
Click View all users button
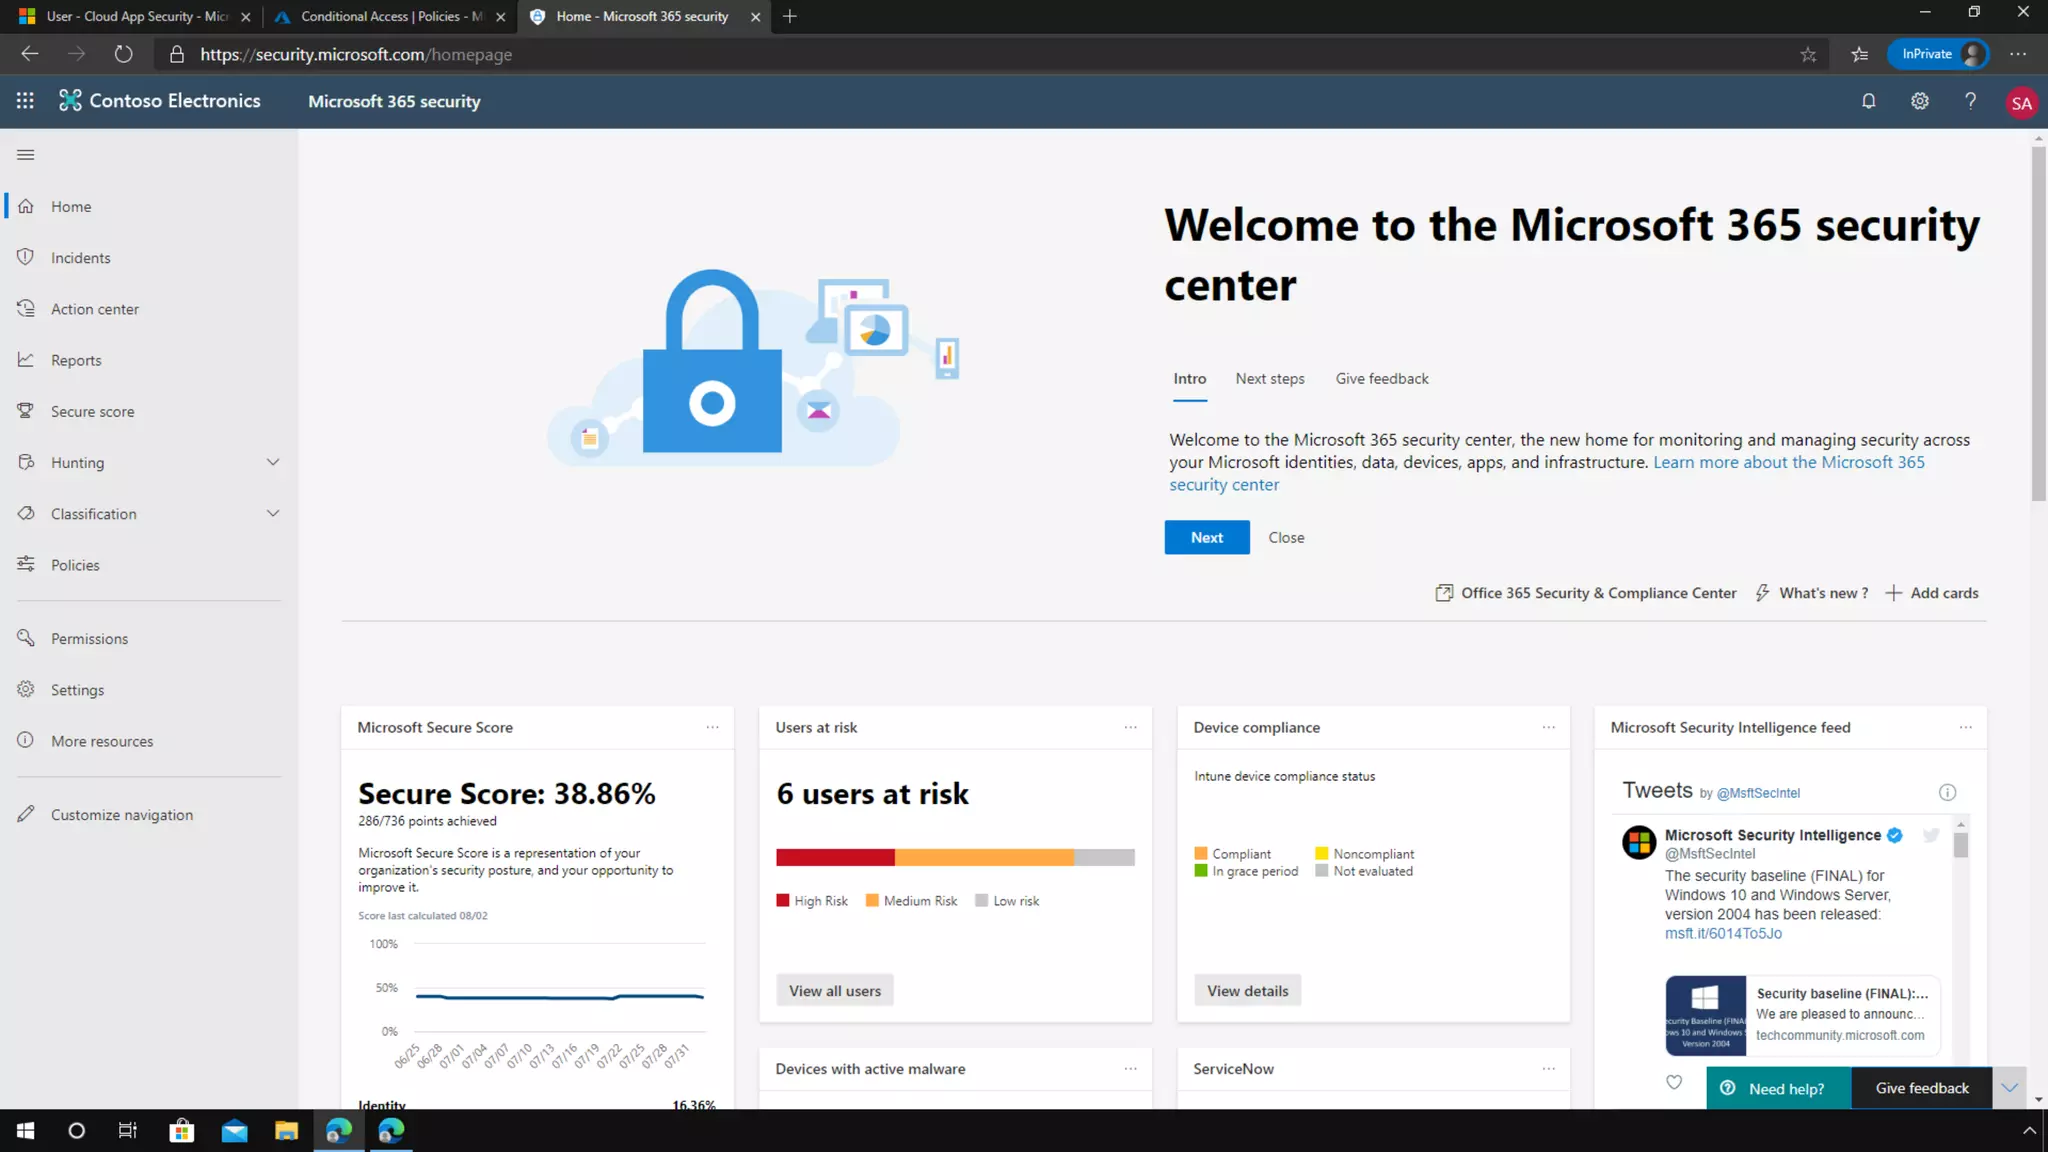tap(834, 991)
